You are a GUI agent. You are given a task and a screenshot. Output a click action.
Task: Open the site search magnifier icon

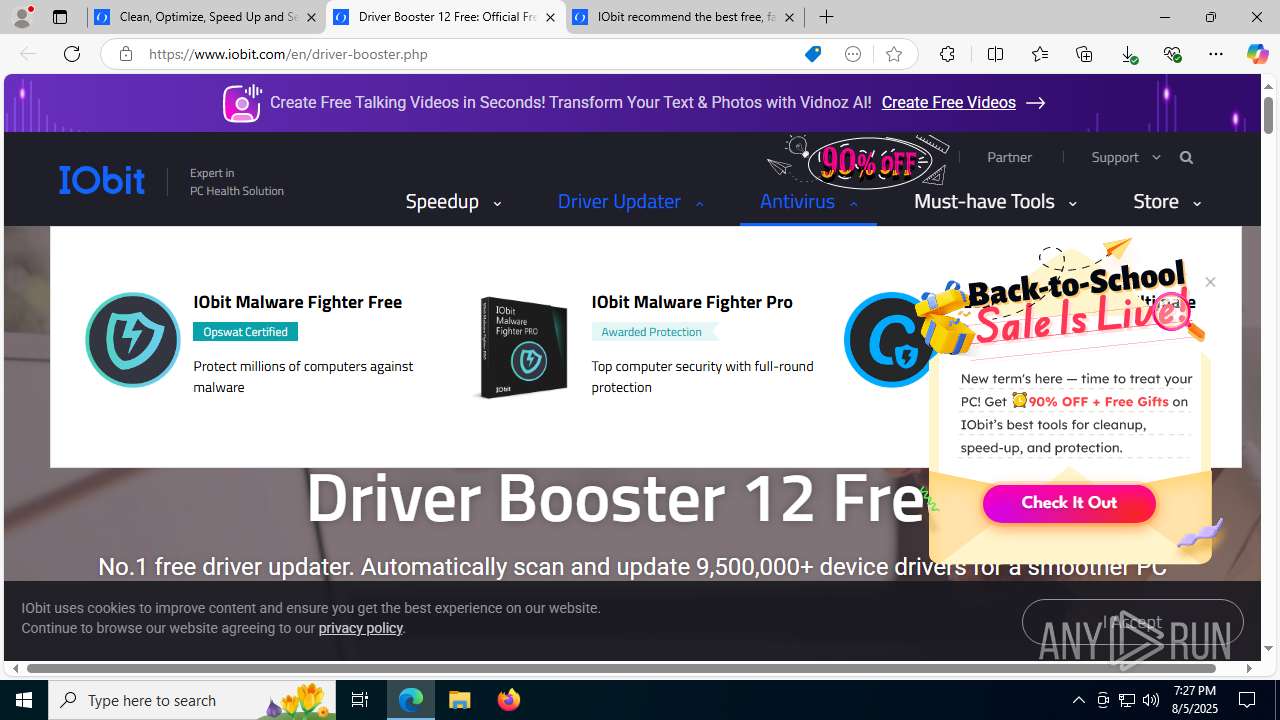click(1186, 157)
